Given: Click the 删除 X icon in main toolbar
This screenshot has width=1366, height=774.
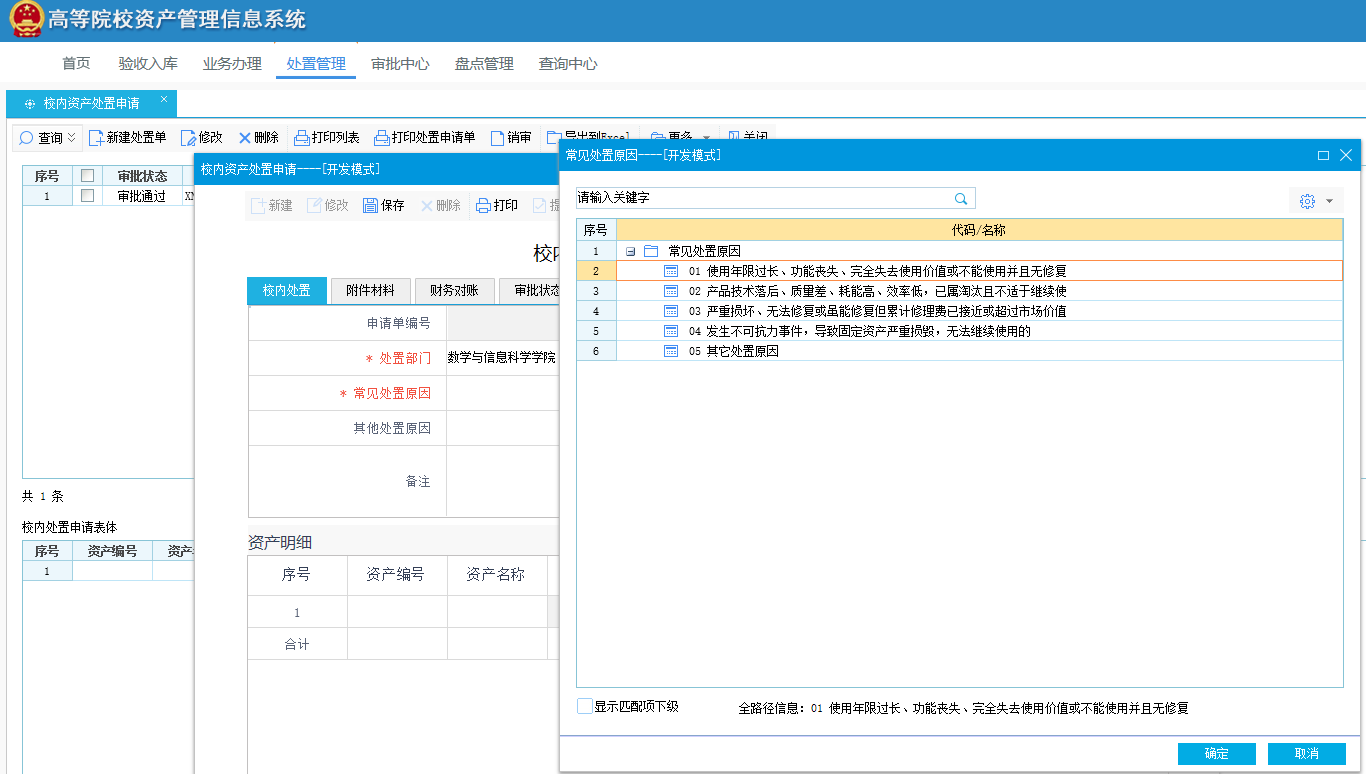Looking at the screenshot, I should point(245,138).
